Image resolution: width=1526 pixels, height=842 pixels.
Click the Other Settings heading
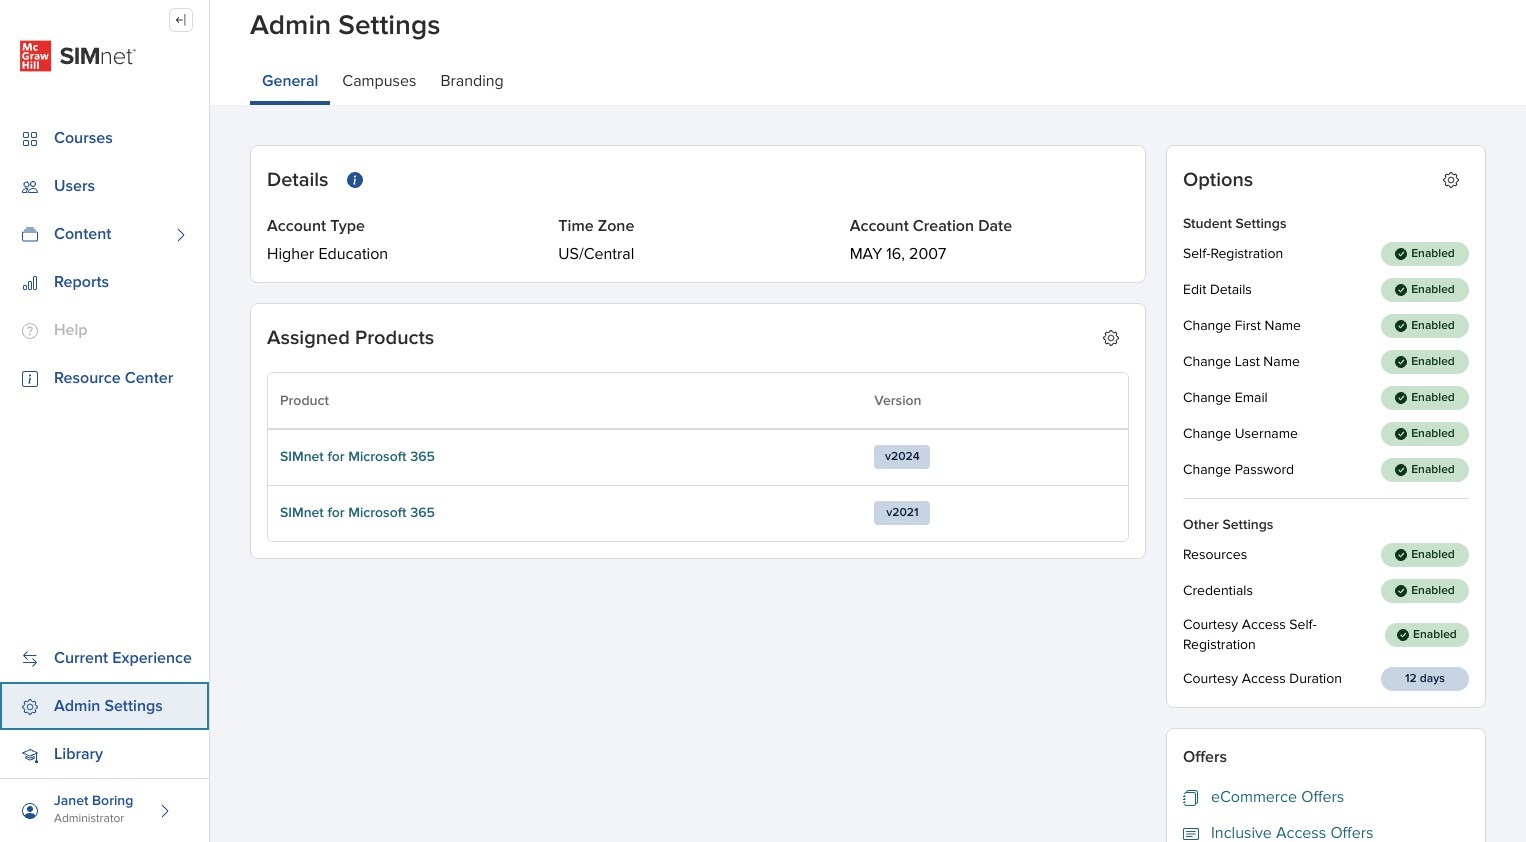1228,525
